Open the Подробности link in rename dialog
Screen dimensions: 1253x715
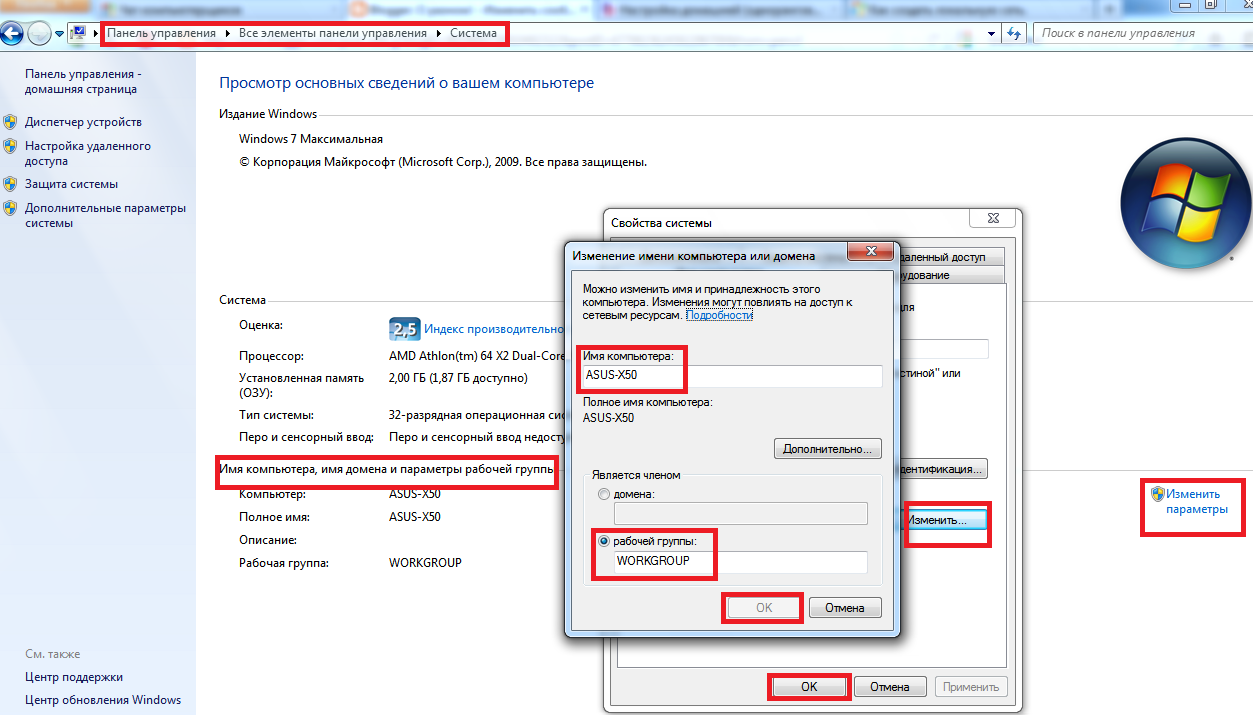(x=719, y=314)
